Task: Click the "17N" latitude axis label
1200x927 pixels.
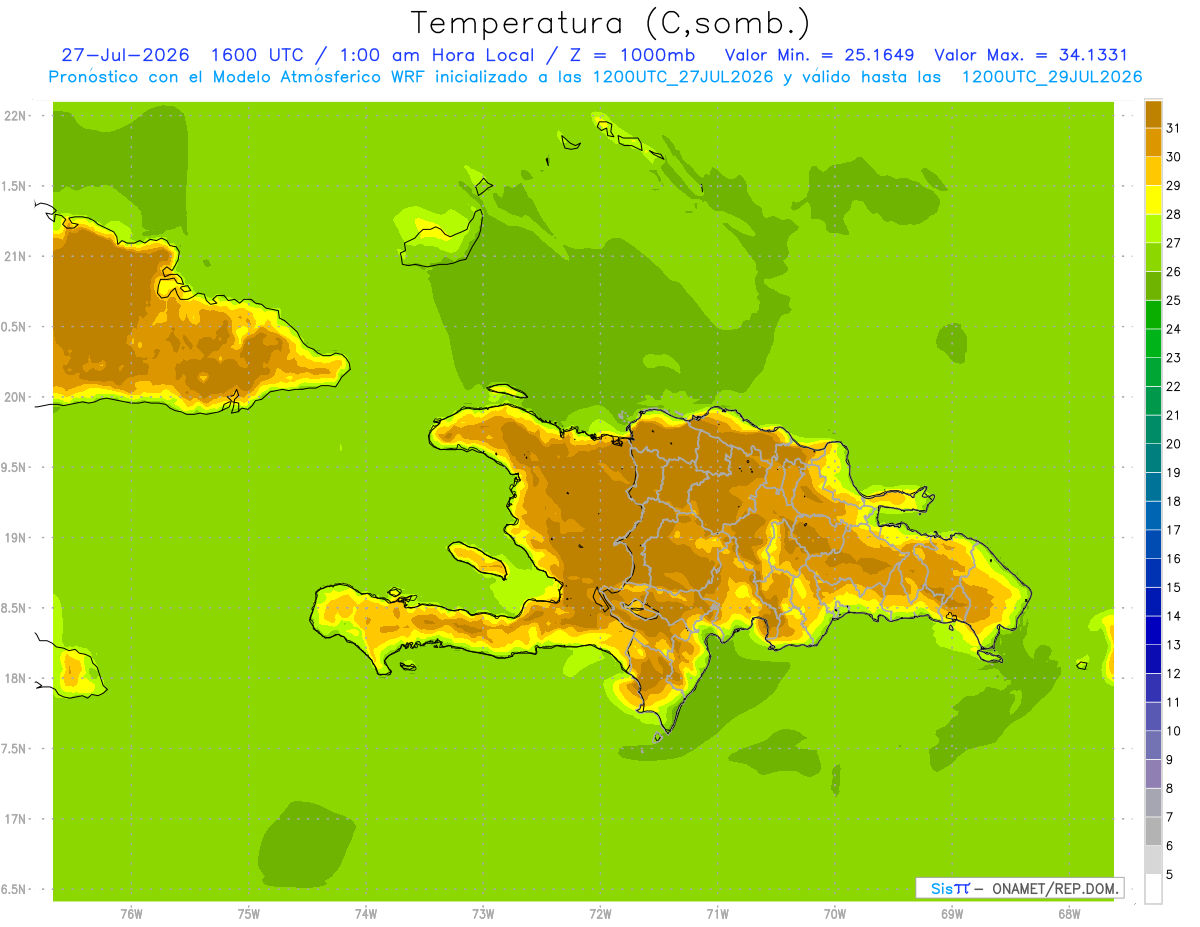Action: tap(16, 819)
